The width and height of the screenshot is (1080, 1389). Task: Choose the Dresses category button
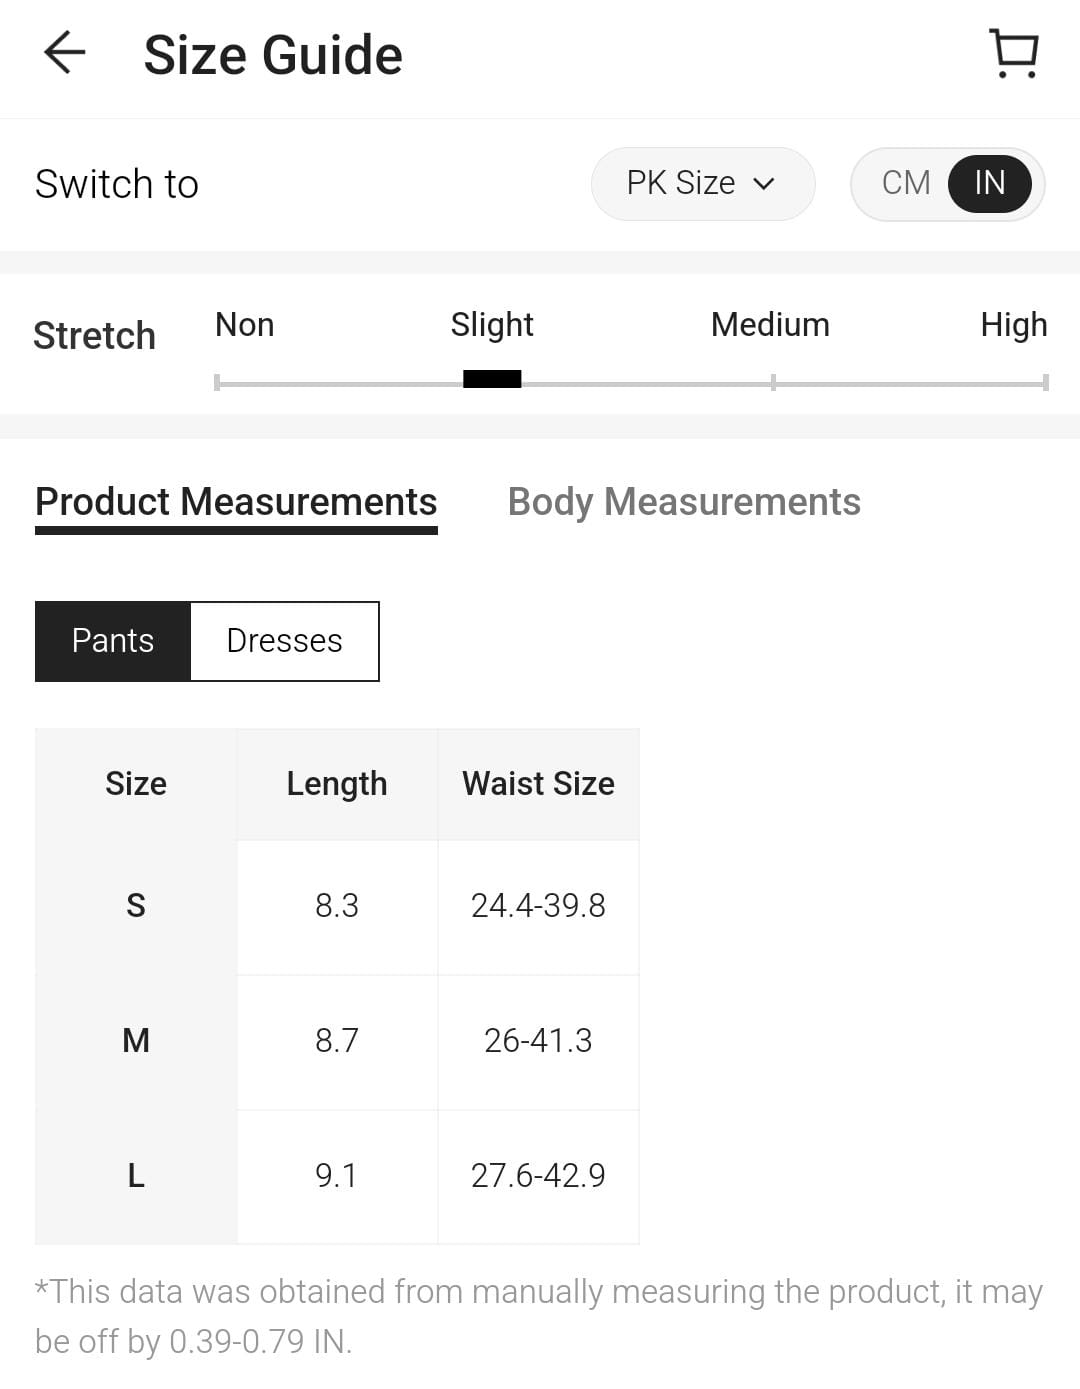285,641
